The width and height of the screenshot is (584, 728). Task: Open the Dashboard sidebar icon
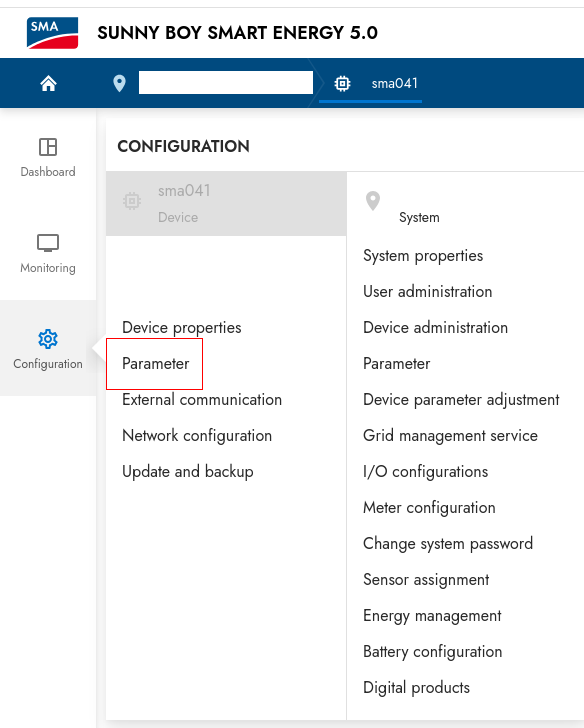tap(48, 147)
